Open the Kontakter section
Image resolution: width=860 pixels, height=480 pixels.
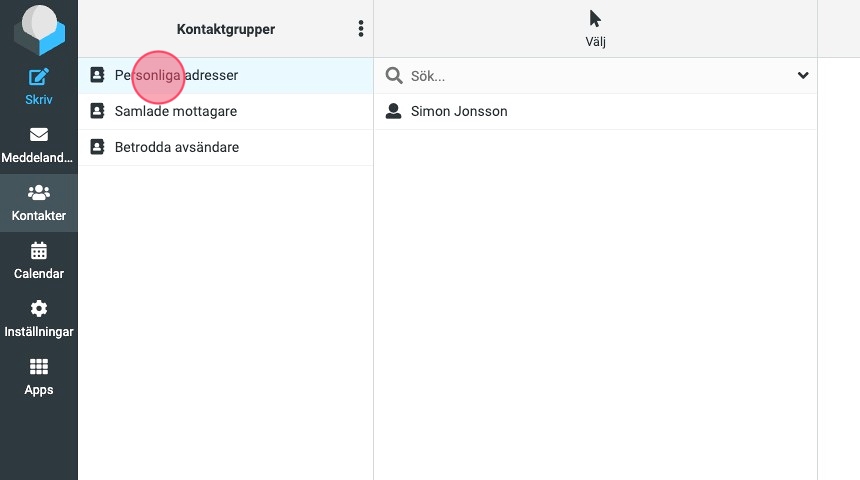click(x=39, y=203)
